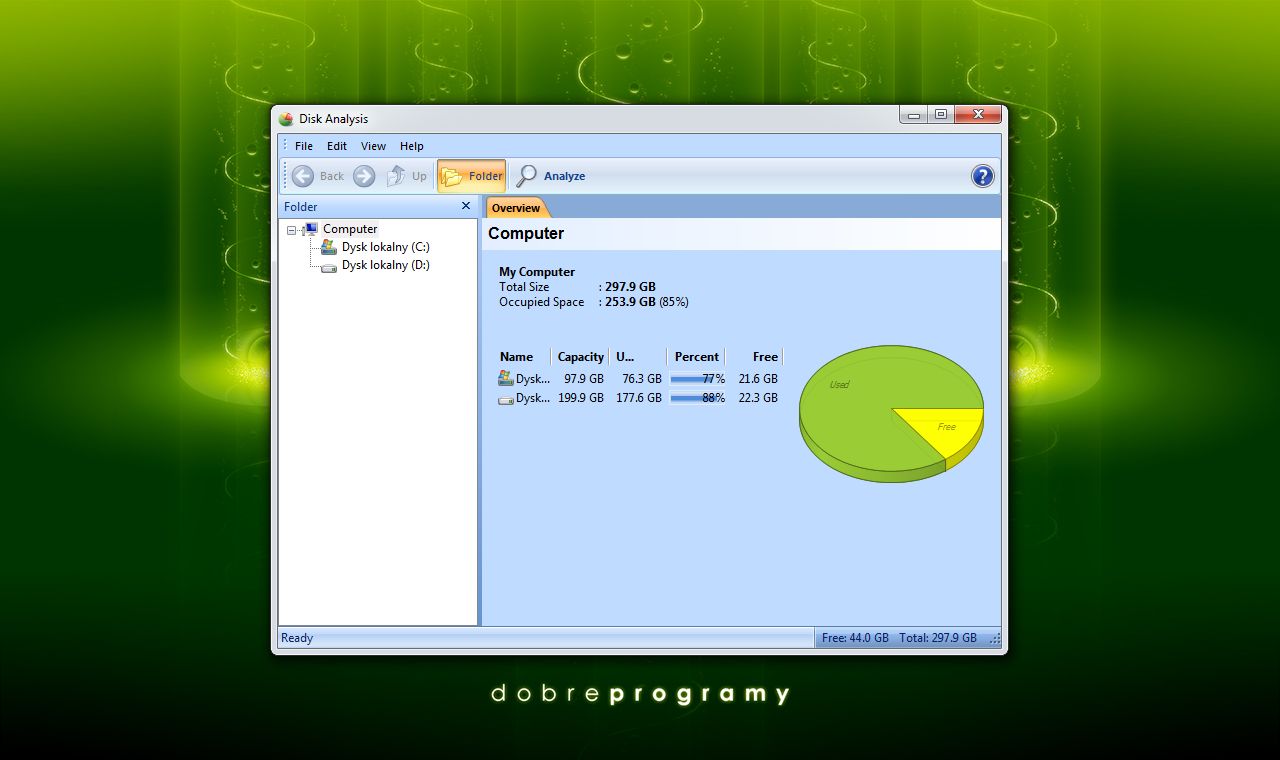1280x760 pixels.
Task: Click the toolbar grip handle
Action: pos(285,176)
